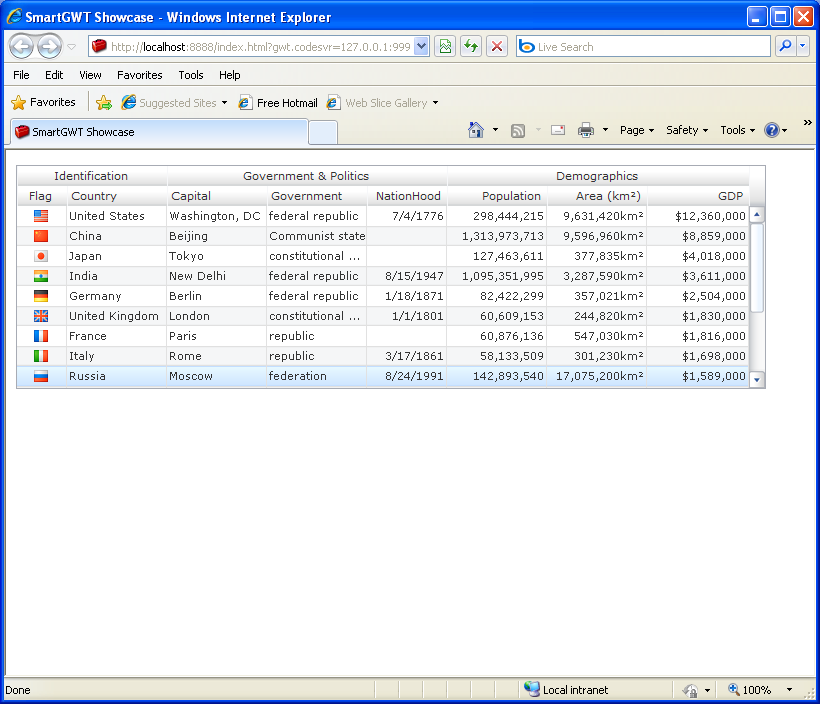Sort by the GDP column header

pos(698,196)
